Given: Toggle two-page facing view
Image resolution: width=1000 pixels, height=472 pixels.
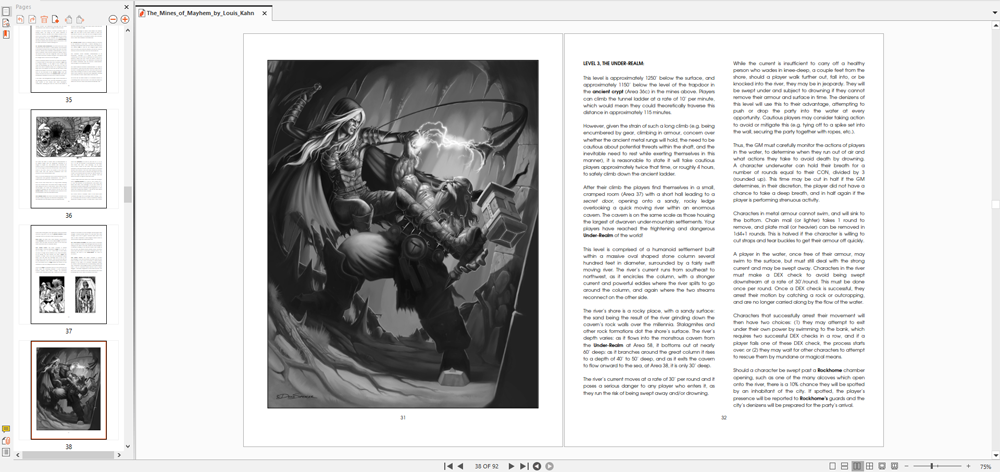Looking at the screenshot, I should point(857,466).
